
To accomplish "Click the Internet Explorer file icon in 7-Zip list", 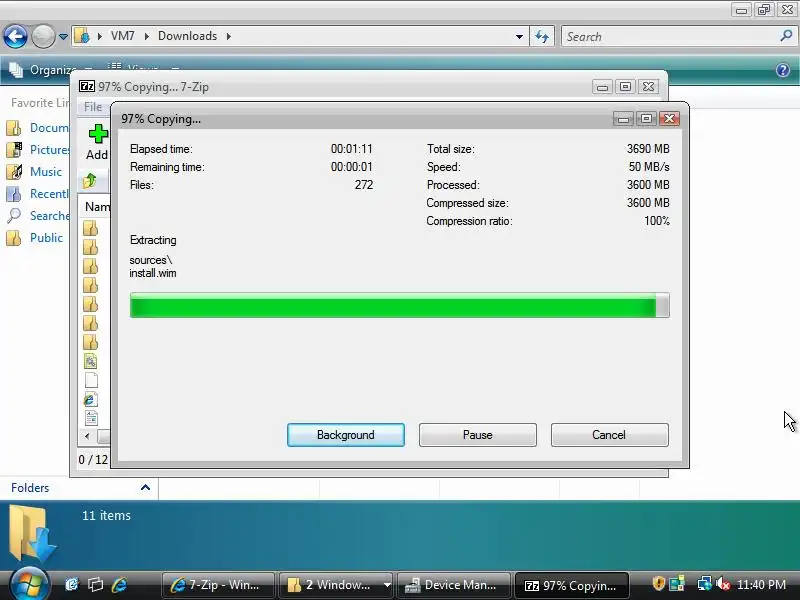I will (x=90, y=399).
